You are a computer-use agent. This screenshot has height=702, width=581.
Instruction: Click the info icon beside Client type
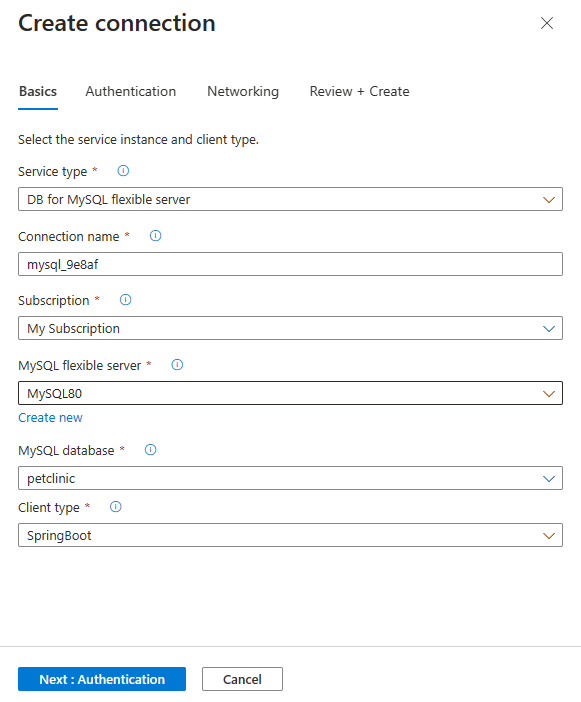[x=115, y=506]
